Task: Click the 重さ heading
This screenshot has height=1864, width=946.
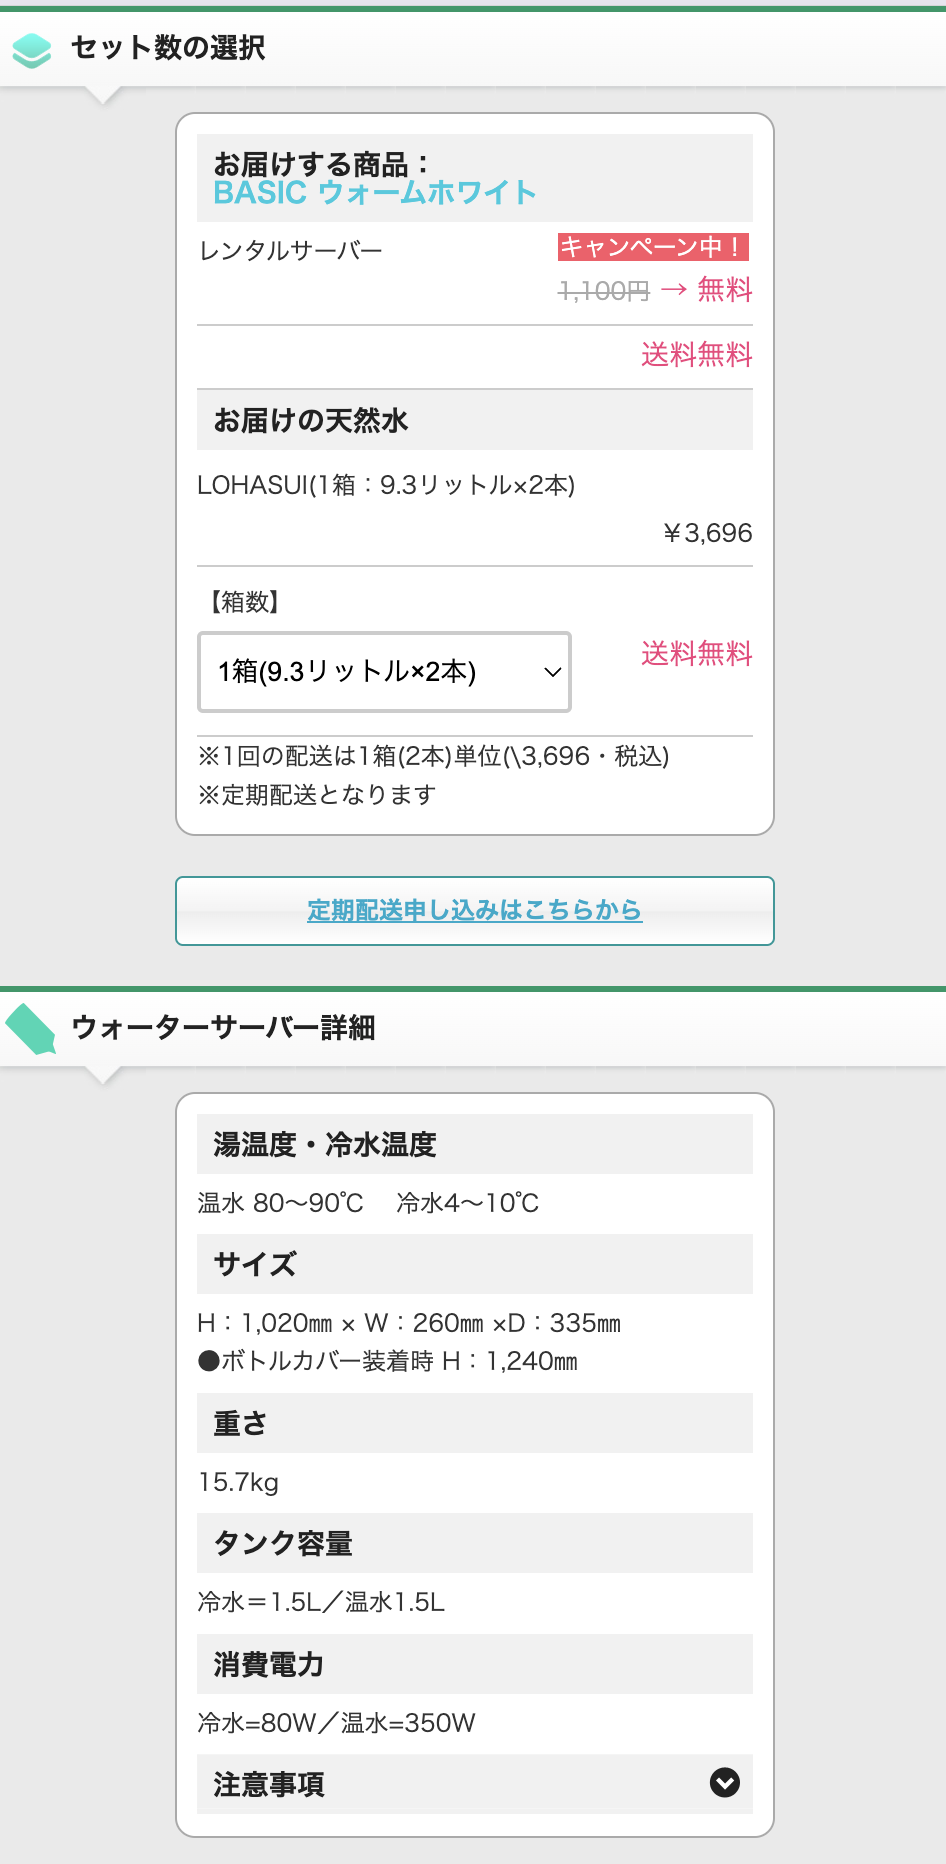Action: [x=240, y=1423]
